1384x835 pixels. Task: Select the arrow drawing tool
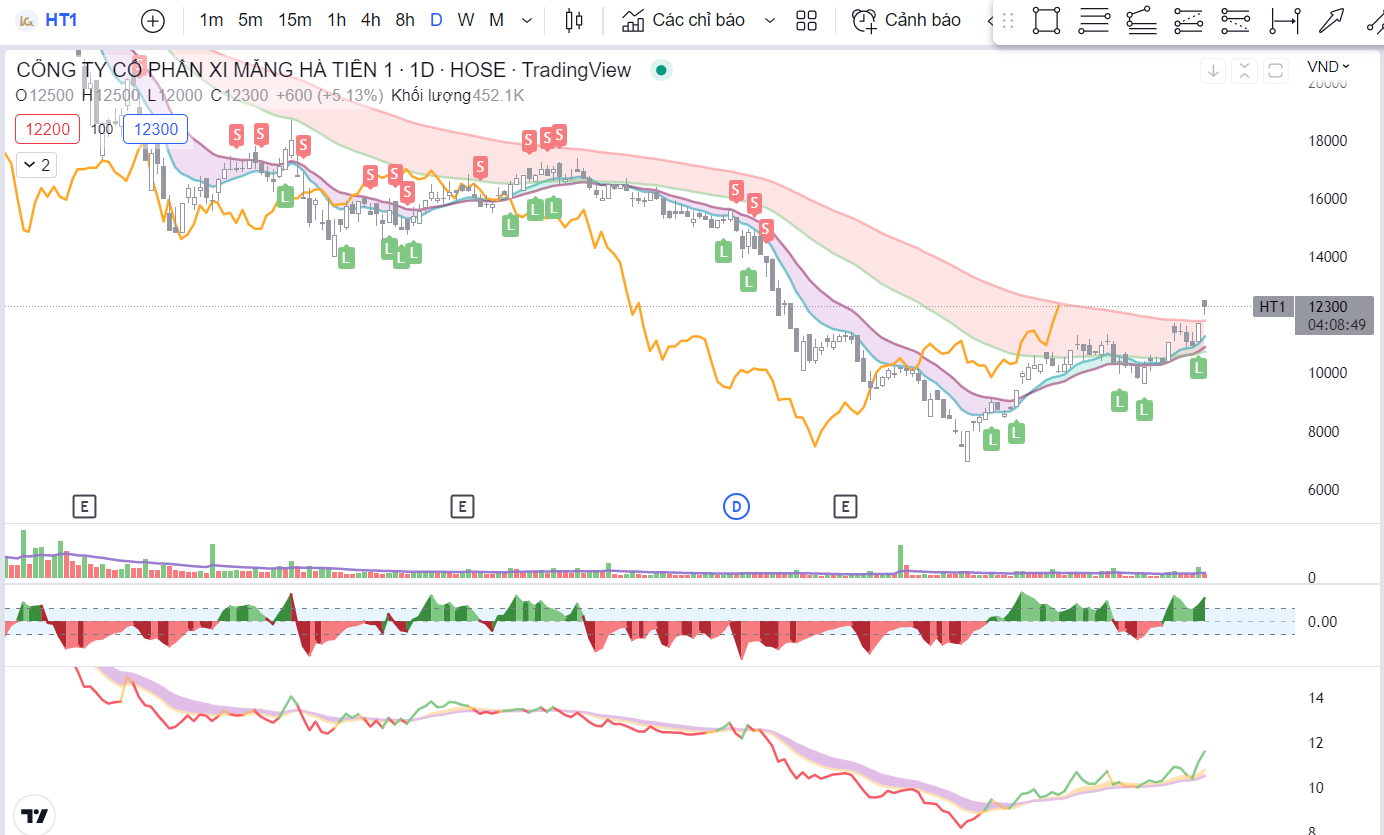1331,20
